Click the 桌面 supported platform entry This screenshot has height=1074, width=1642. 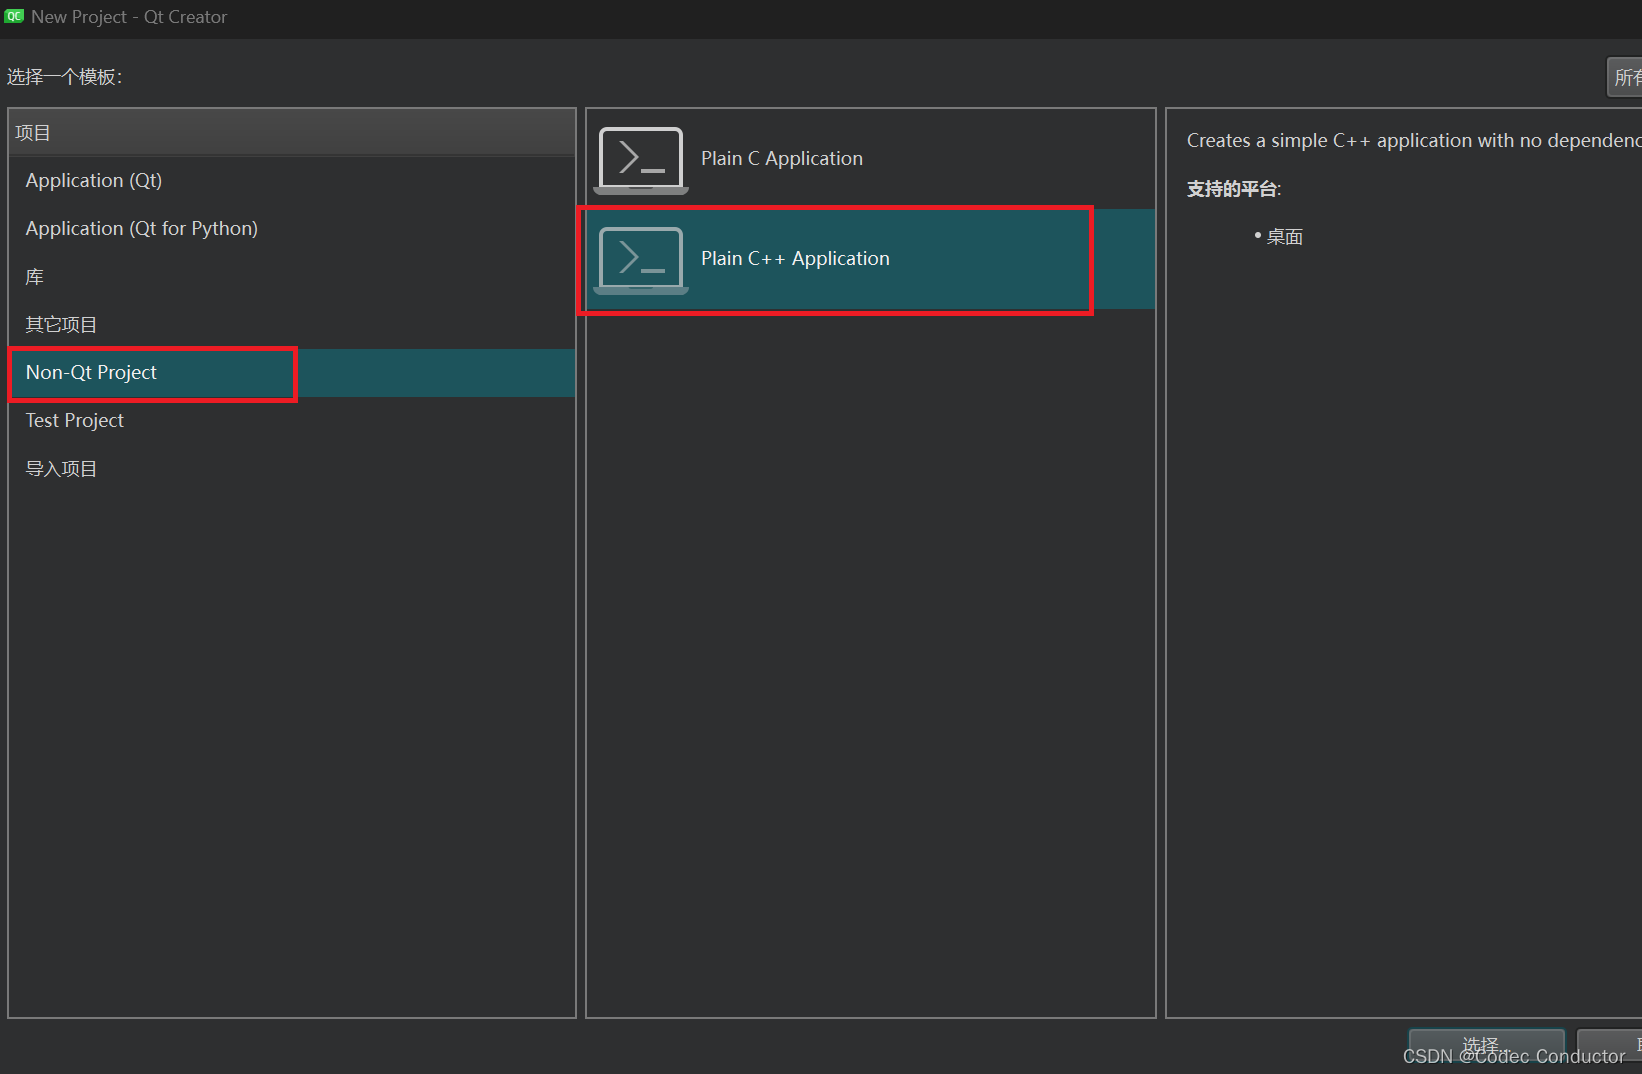pyautogui.click(x=1284, y=237)
